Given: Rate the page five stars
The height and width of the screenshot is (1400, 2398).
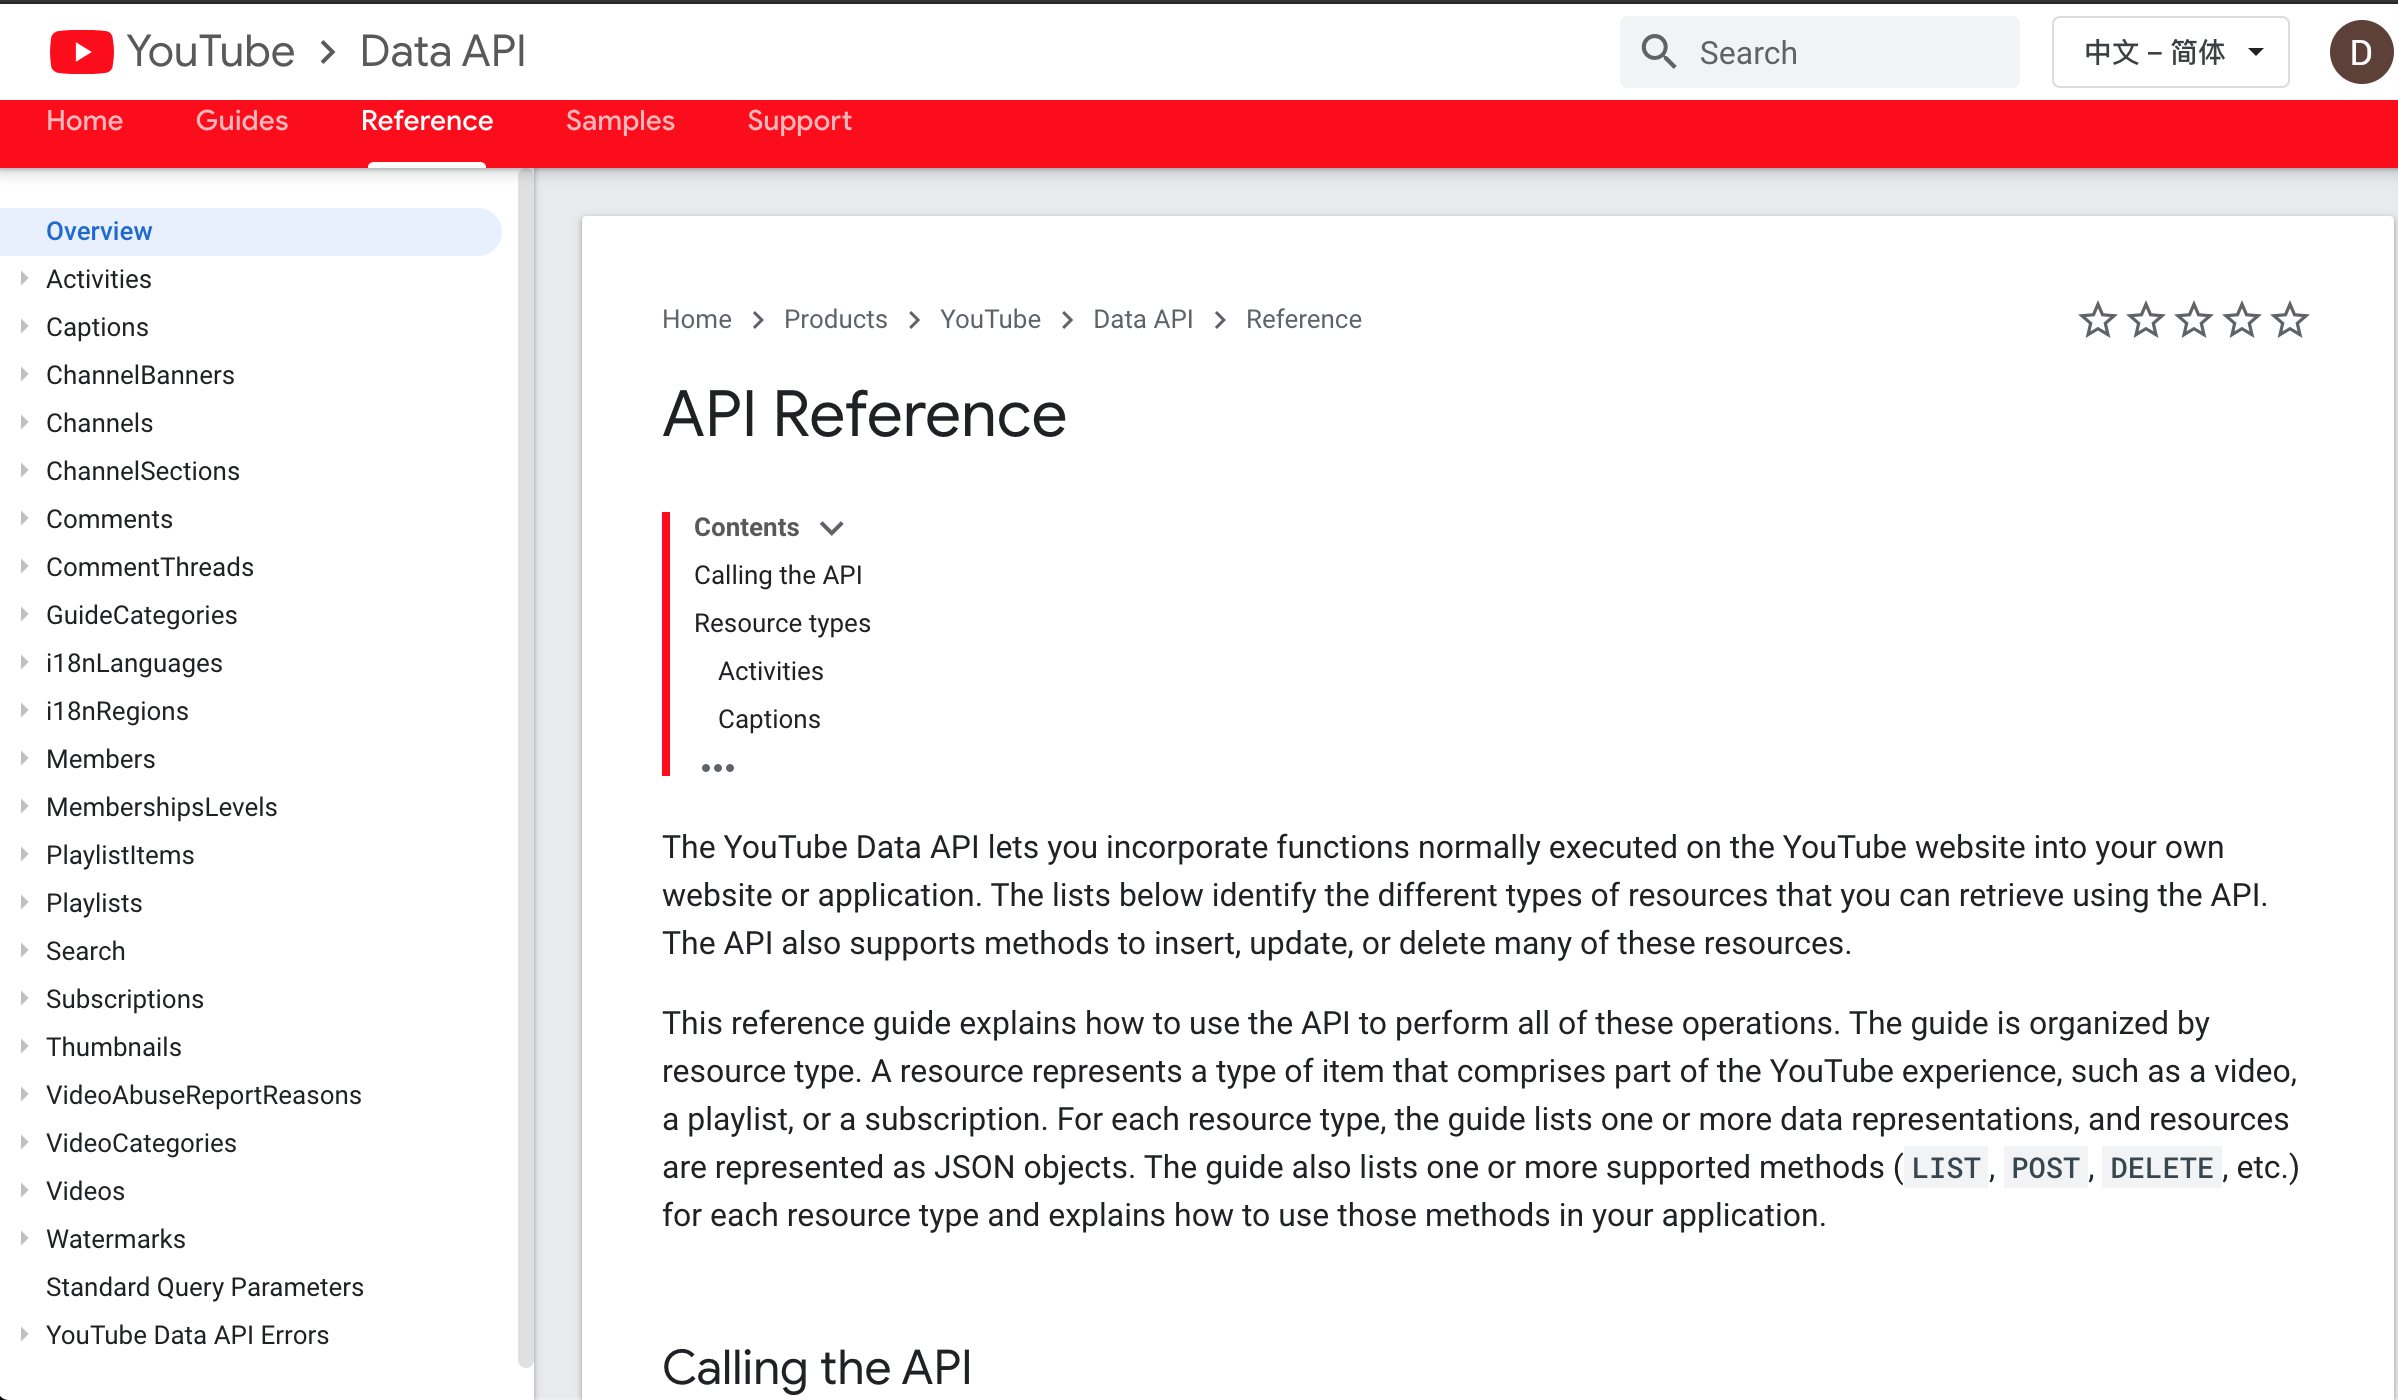Looking at the screenshot, I should 2289,320.
